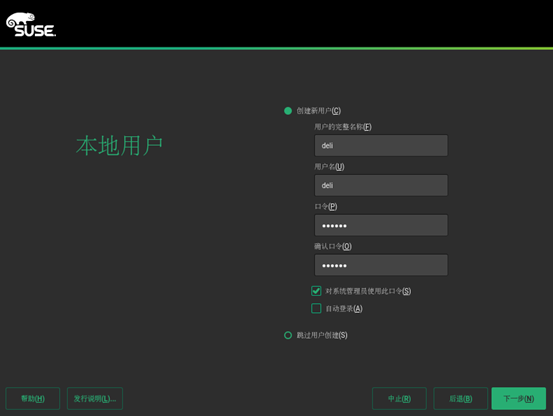
Task: Click the 口令(P) password field
Action: pos(381,225)
